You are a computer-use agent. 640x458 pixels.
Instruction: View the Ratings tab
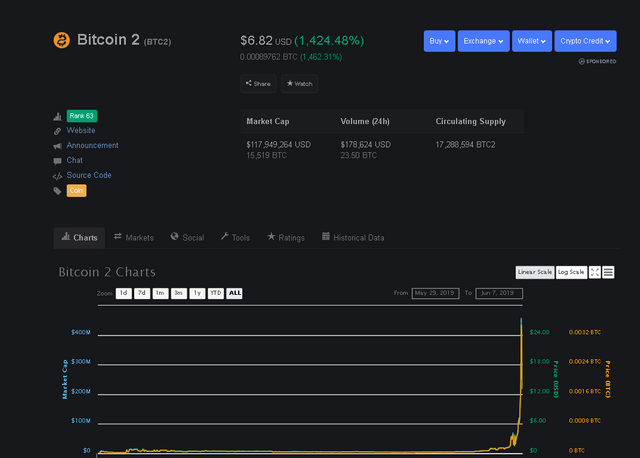(x=286, y=238)
